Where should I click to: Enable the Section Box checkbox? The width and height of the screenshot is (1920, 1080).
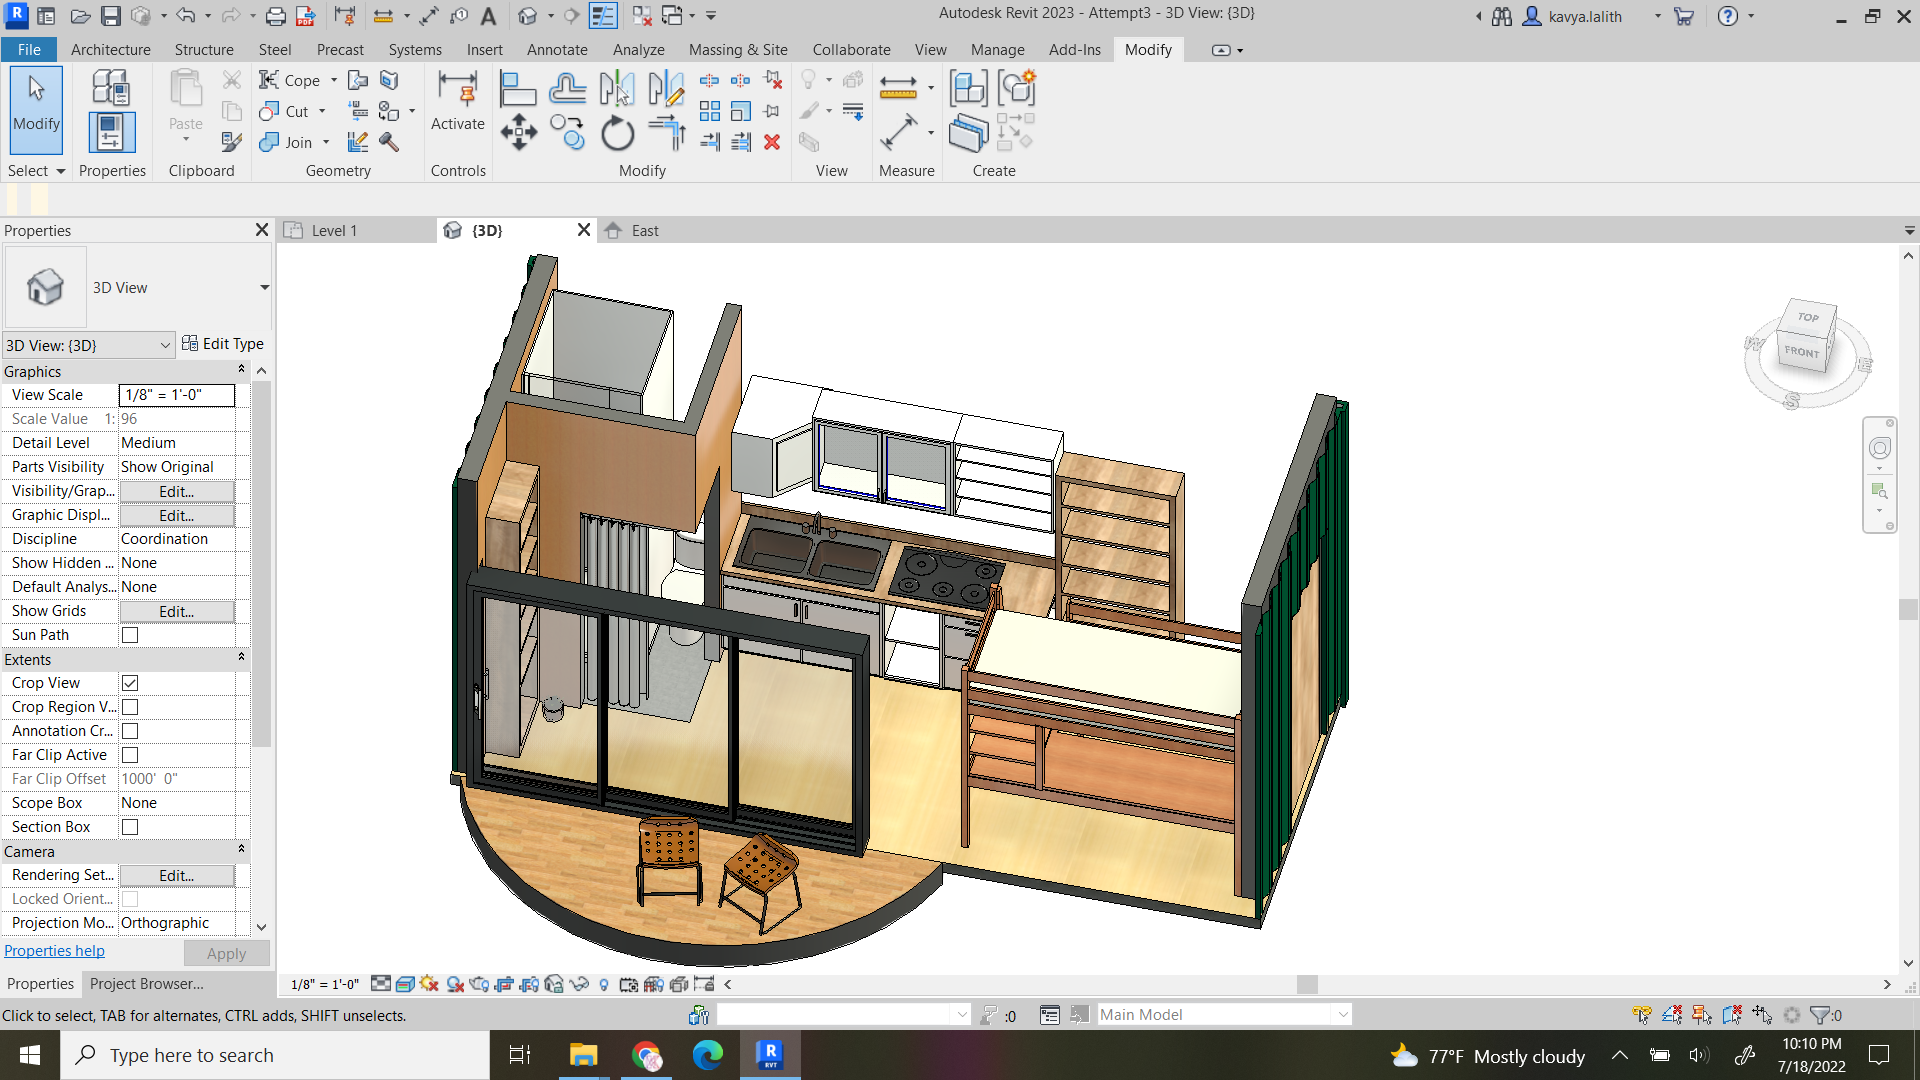(x=130, y=827)
